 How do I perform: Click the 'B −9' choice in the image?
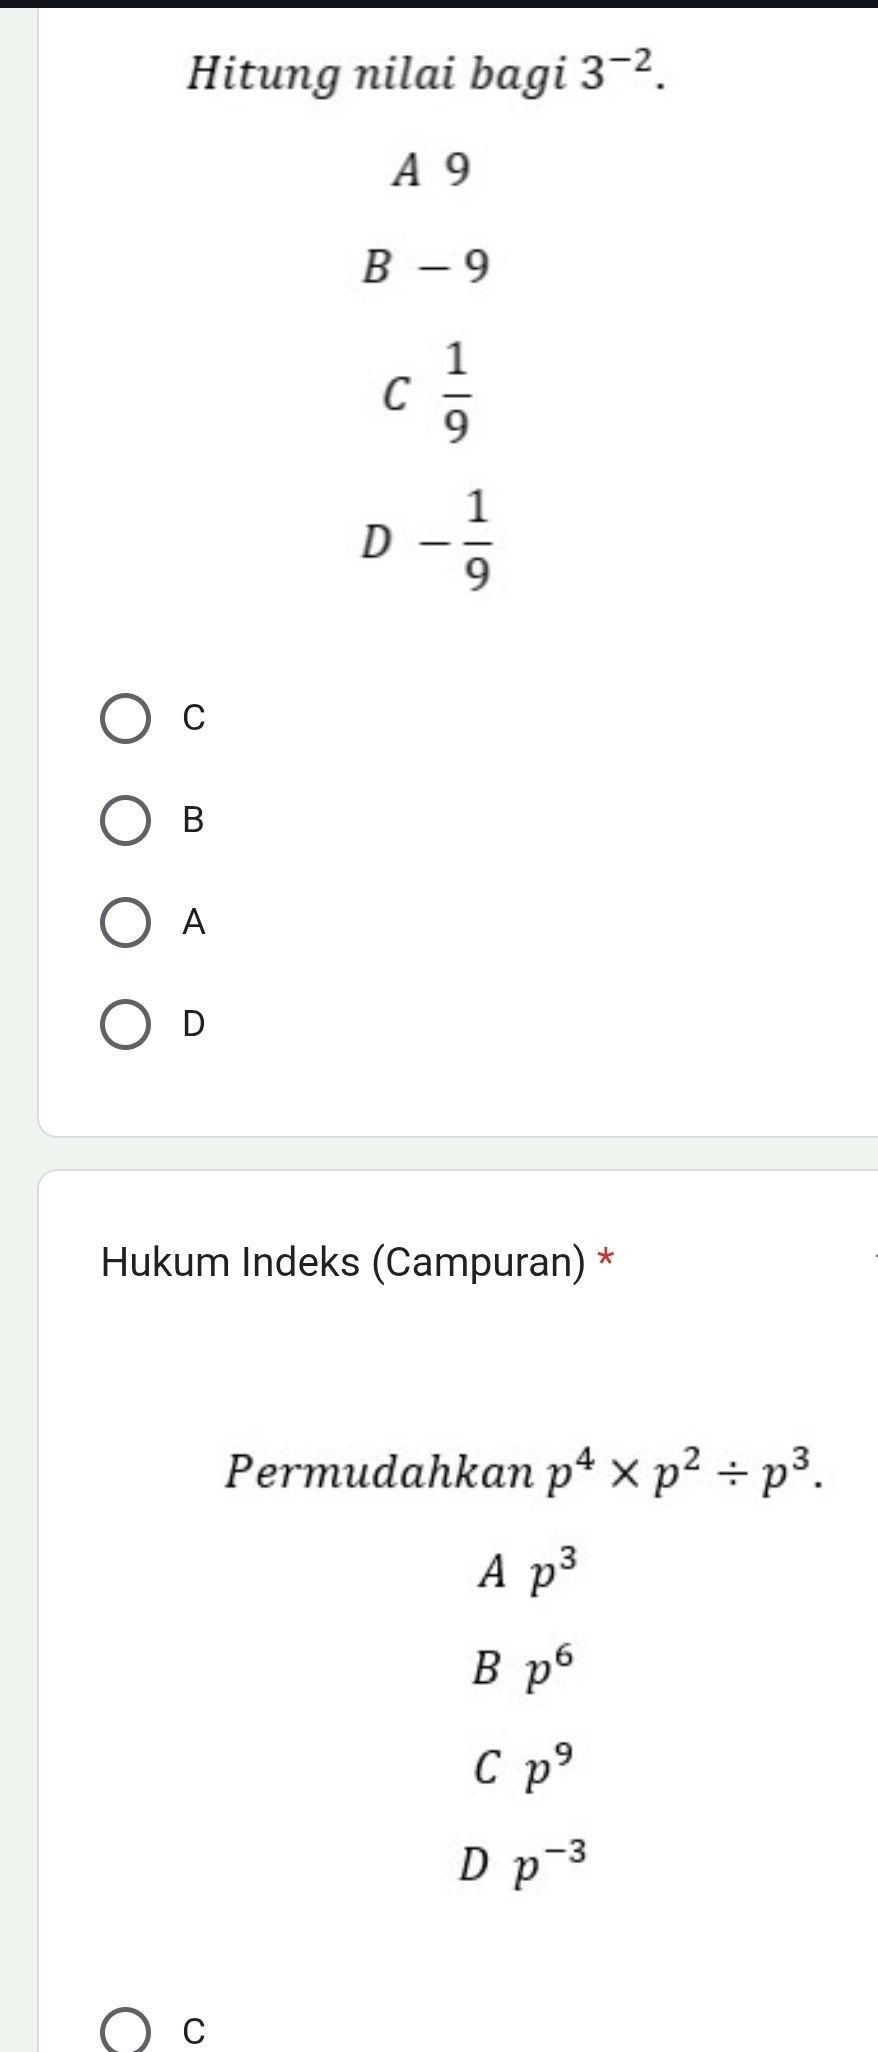point(427,267)
